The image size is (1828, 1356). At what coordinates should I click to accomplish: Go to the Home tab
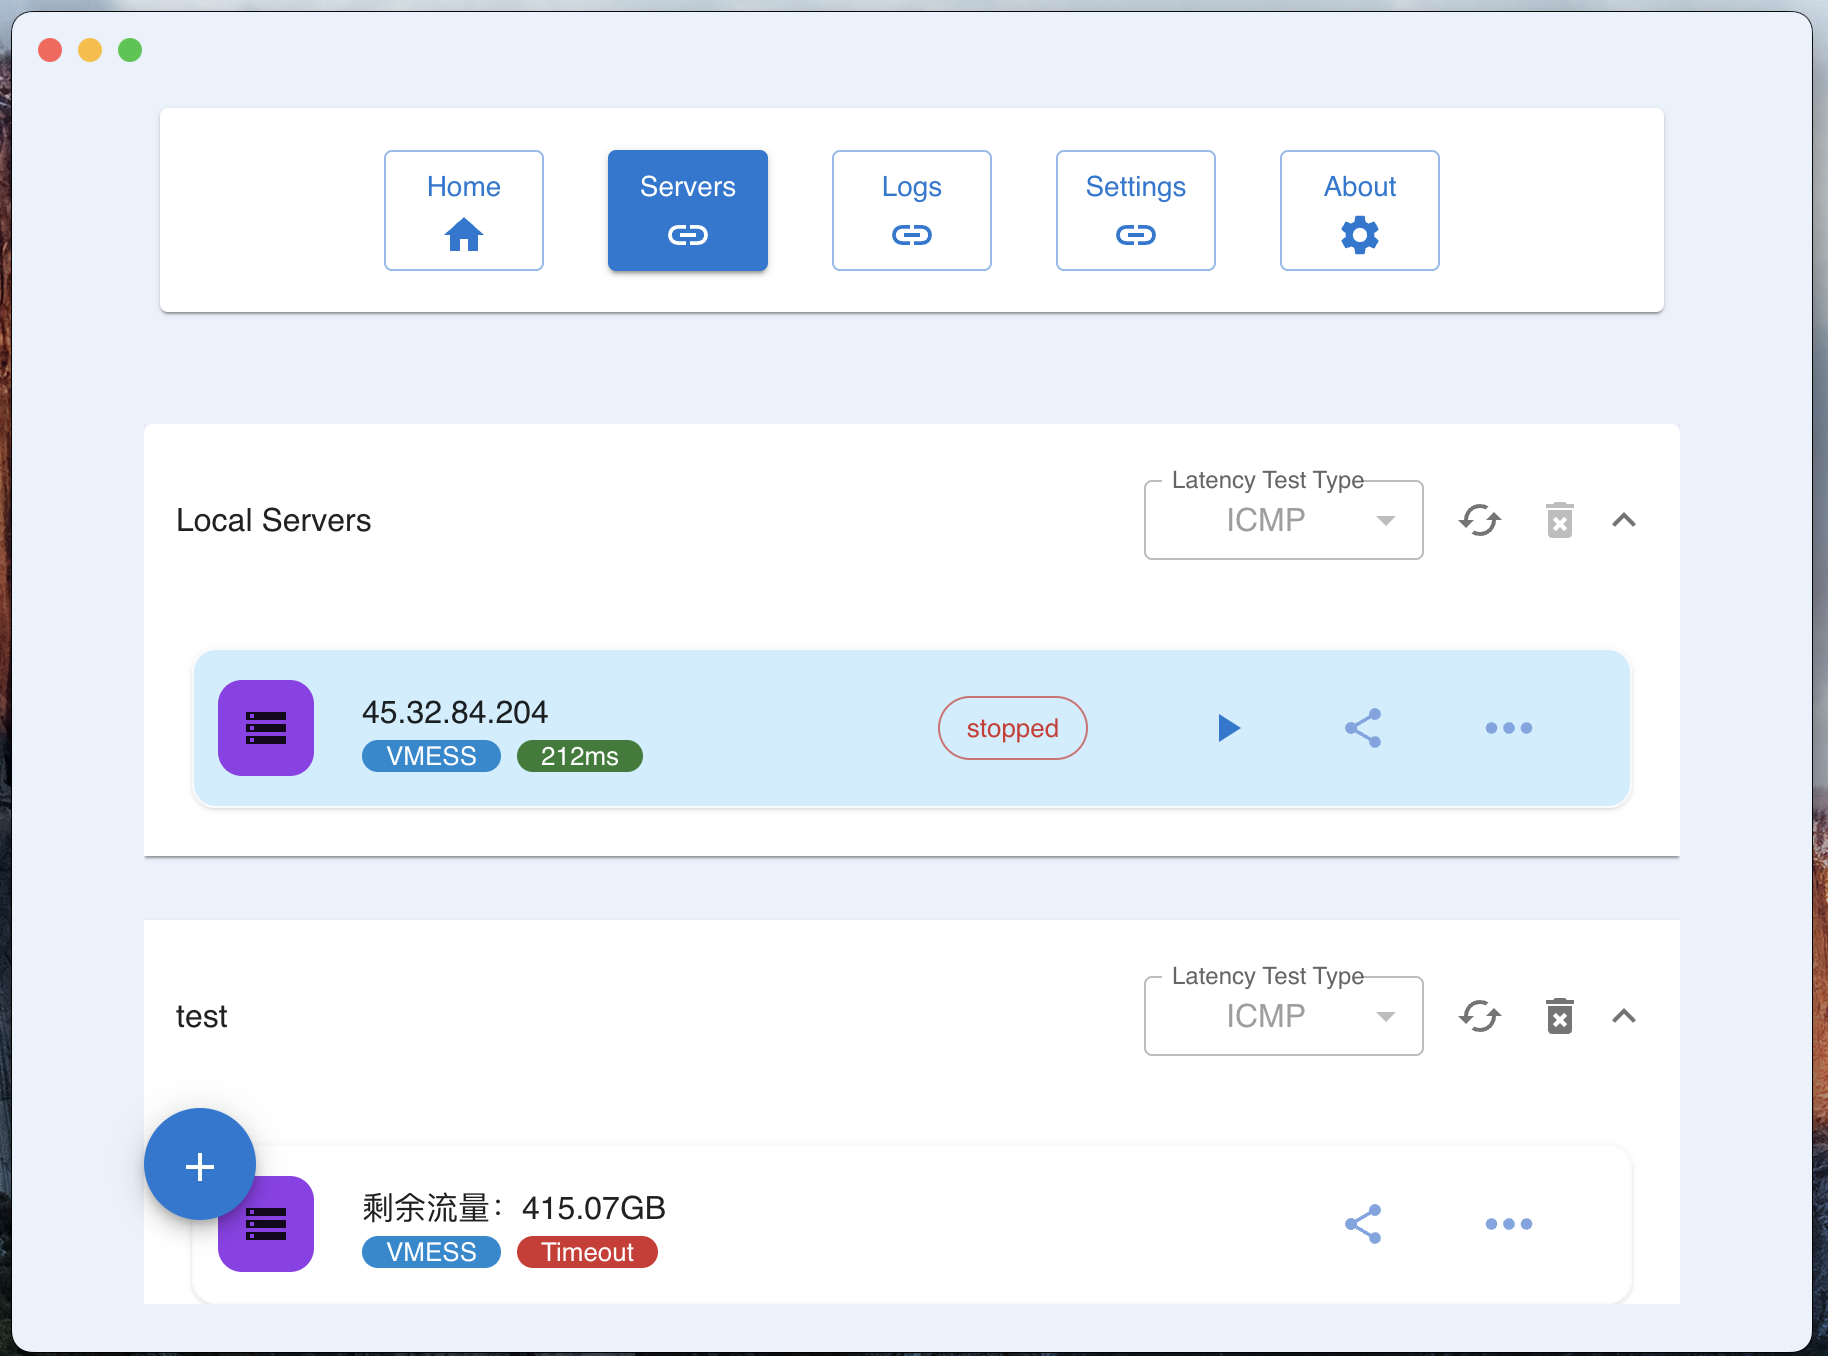(x=464, y=210)
